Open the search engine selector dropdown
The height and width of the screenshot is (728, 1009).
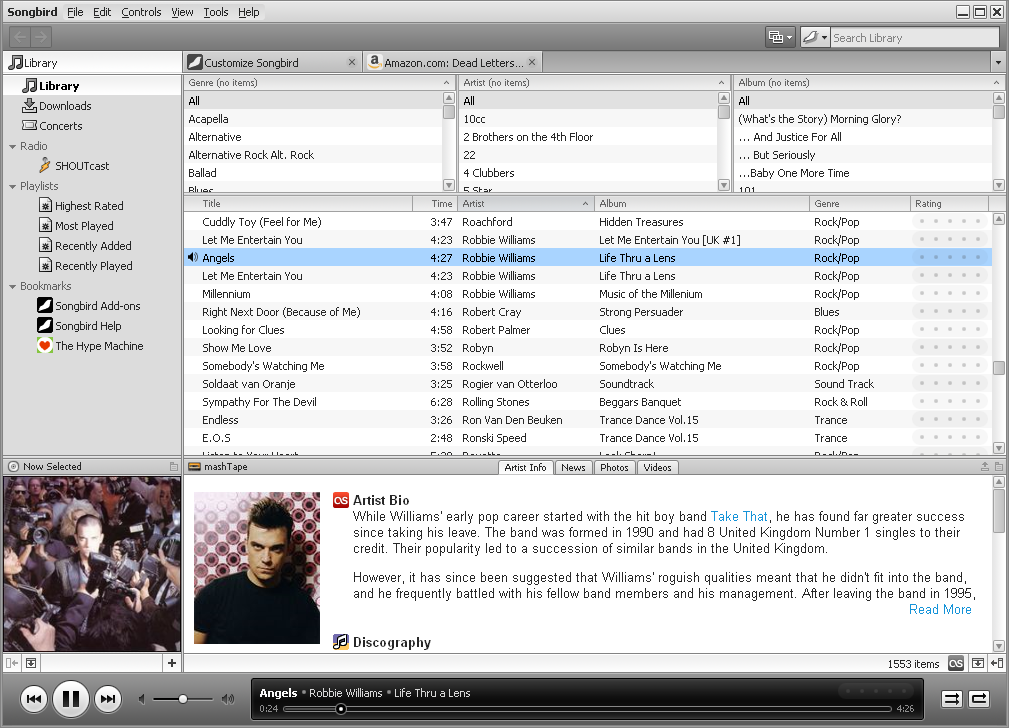click(x=815, y=37)
